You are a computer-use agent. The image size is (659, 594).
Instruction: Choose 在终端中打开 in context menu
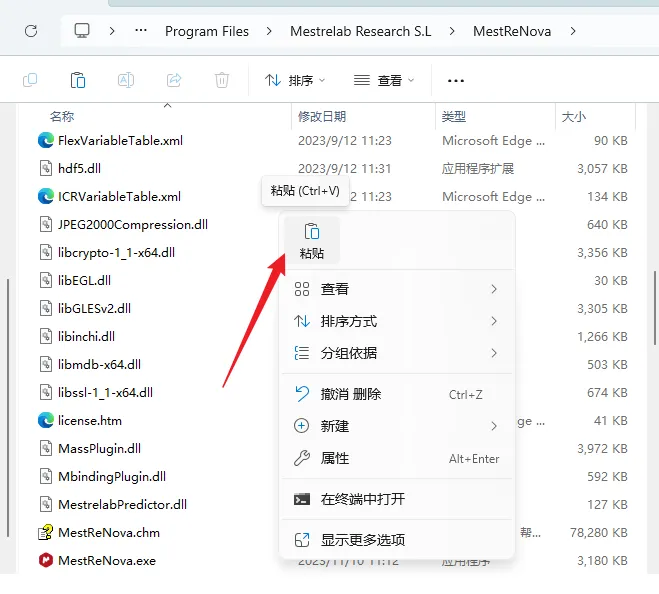pyautogui.click(x=397, y=499)
